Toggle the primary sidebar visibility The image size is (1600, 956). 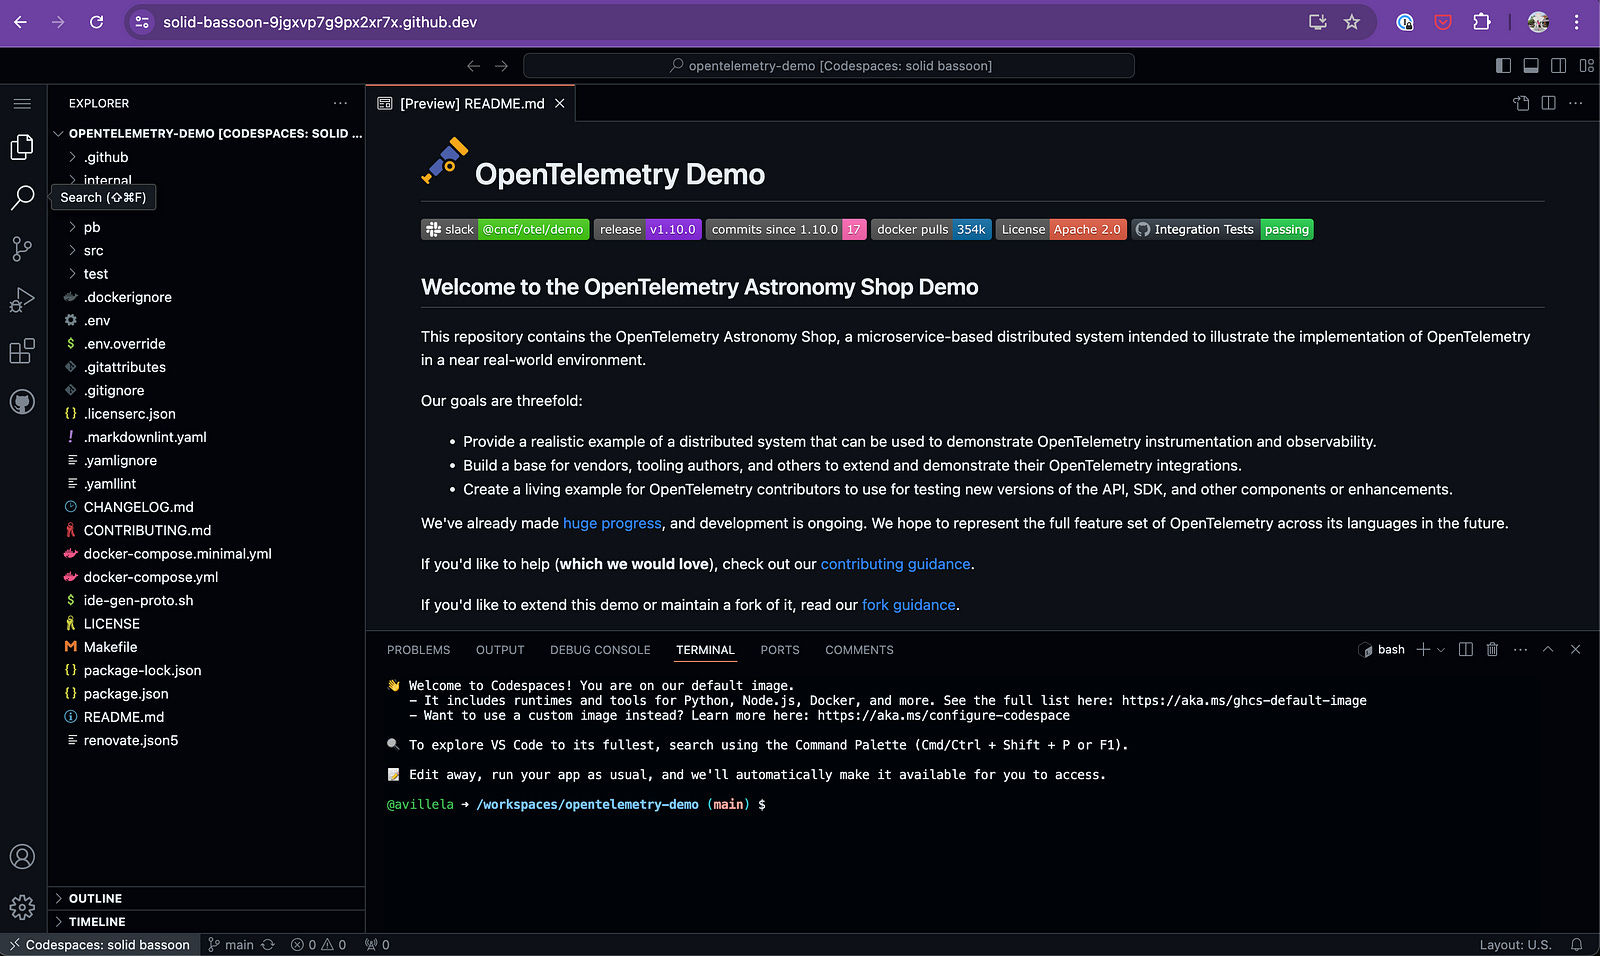pos(1502,65)
